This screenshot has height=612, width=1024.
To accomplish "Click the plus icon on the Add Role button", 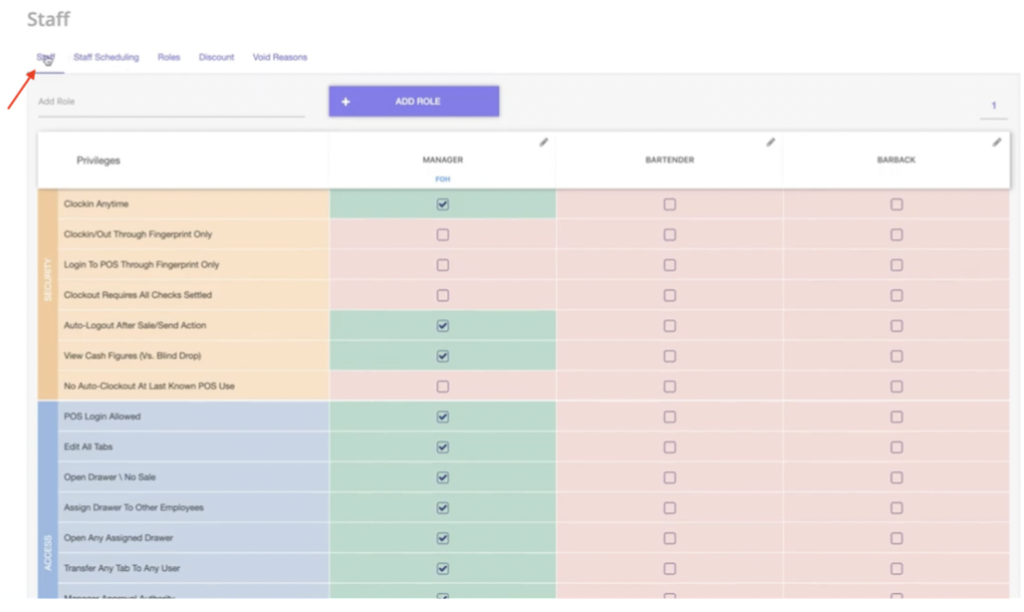I will (345, 101).
